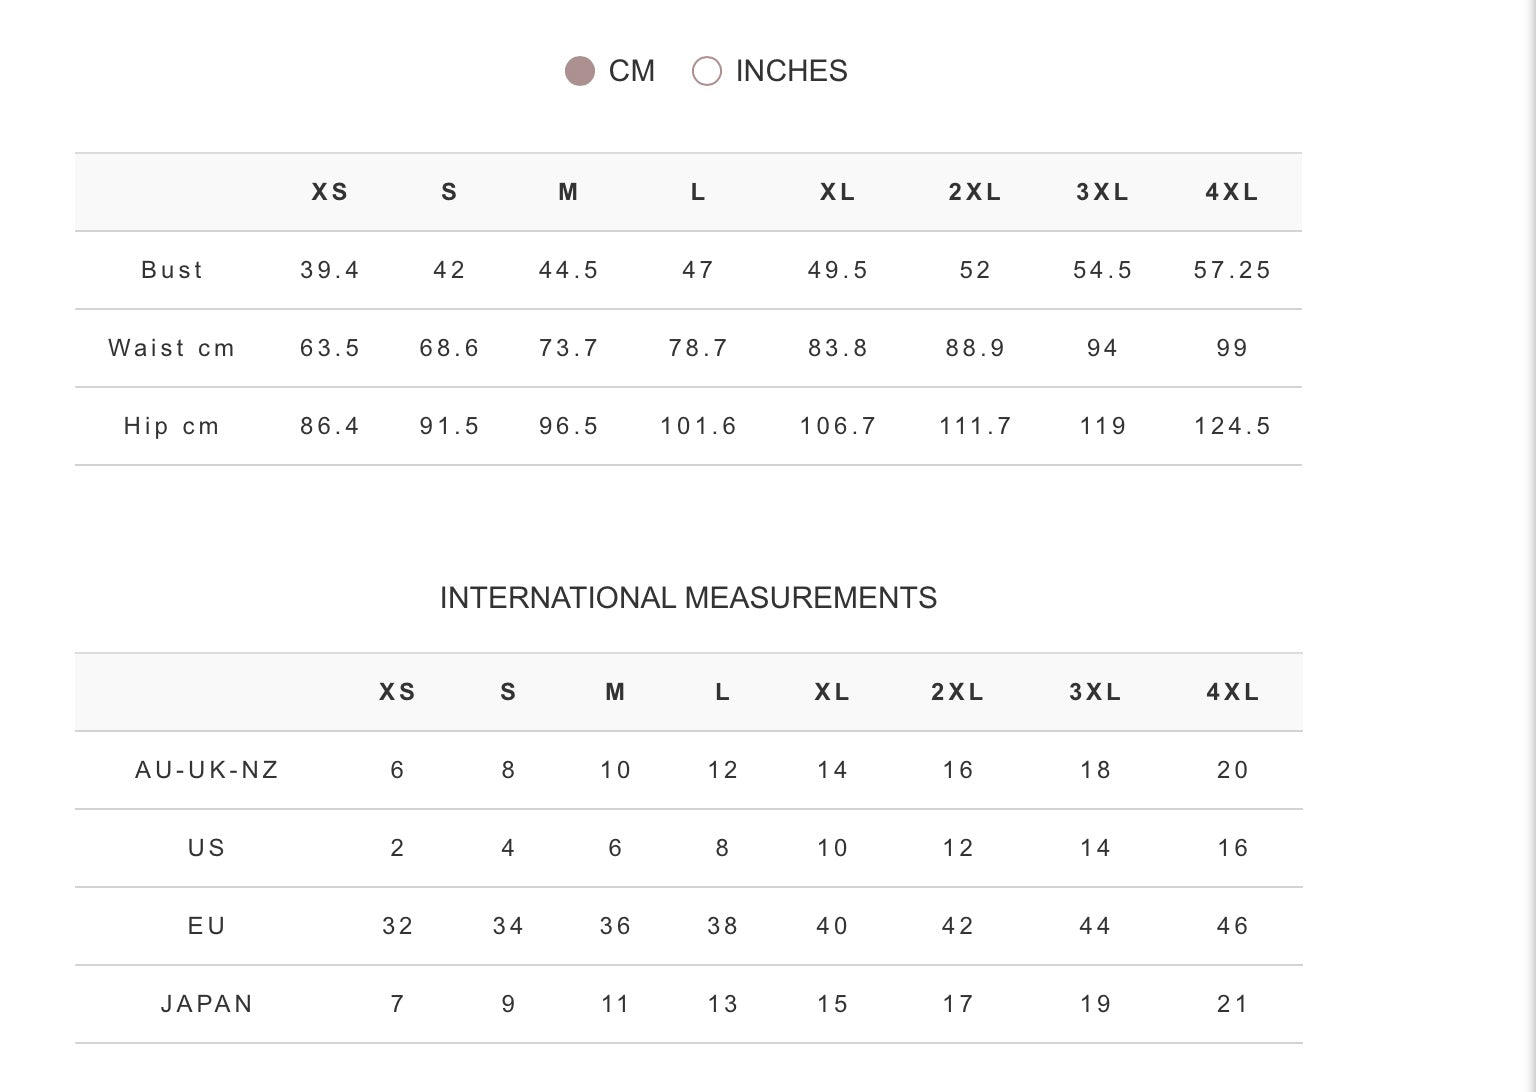The image size is (1536, 1092).
Task: Click the 4XL header in measurements table
Action: [1232, 192]
